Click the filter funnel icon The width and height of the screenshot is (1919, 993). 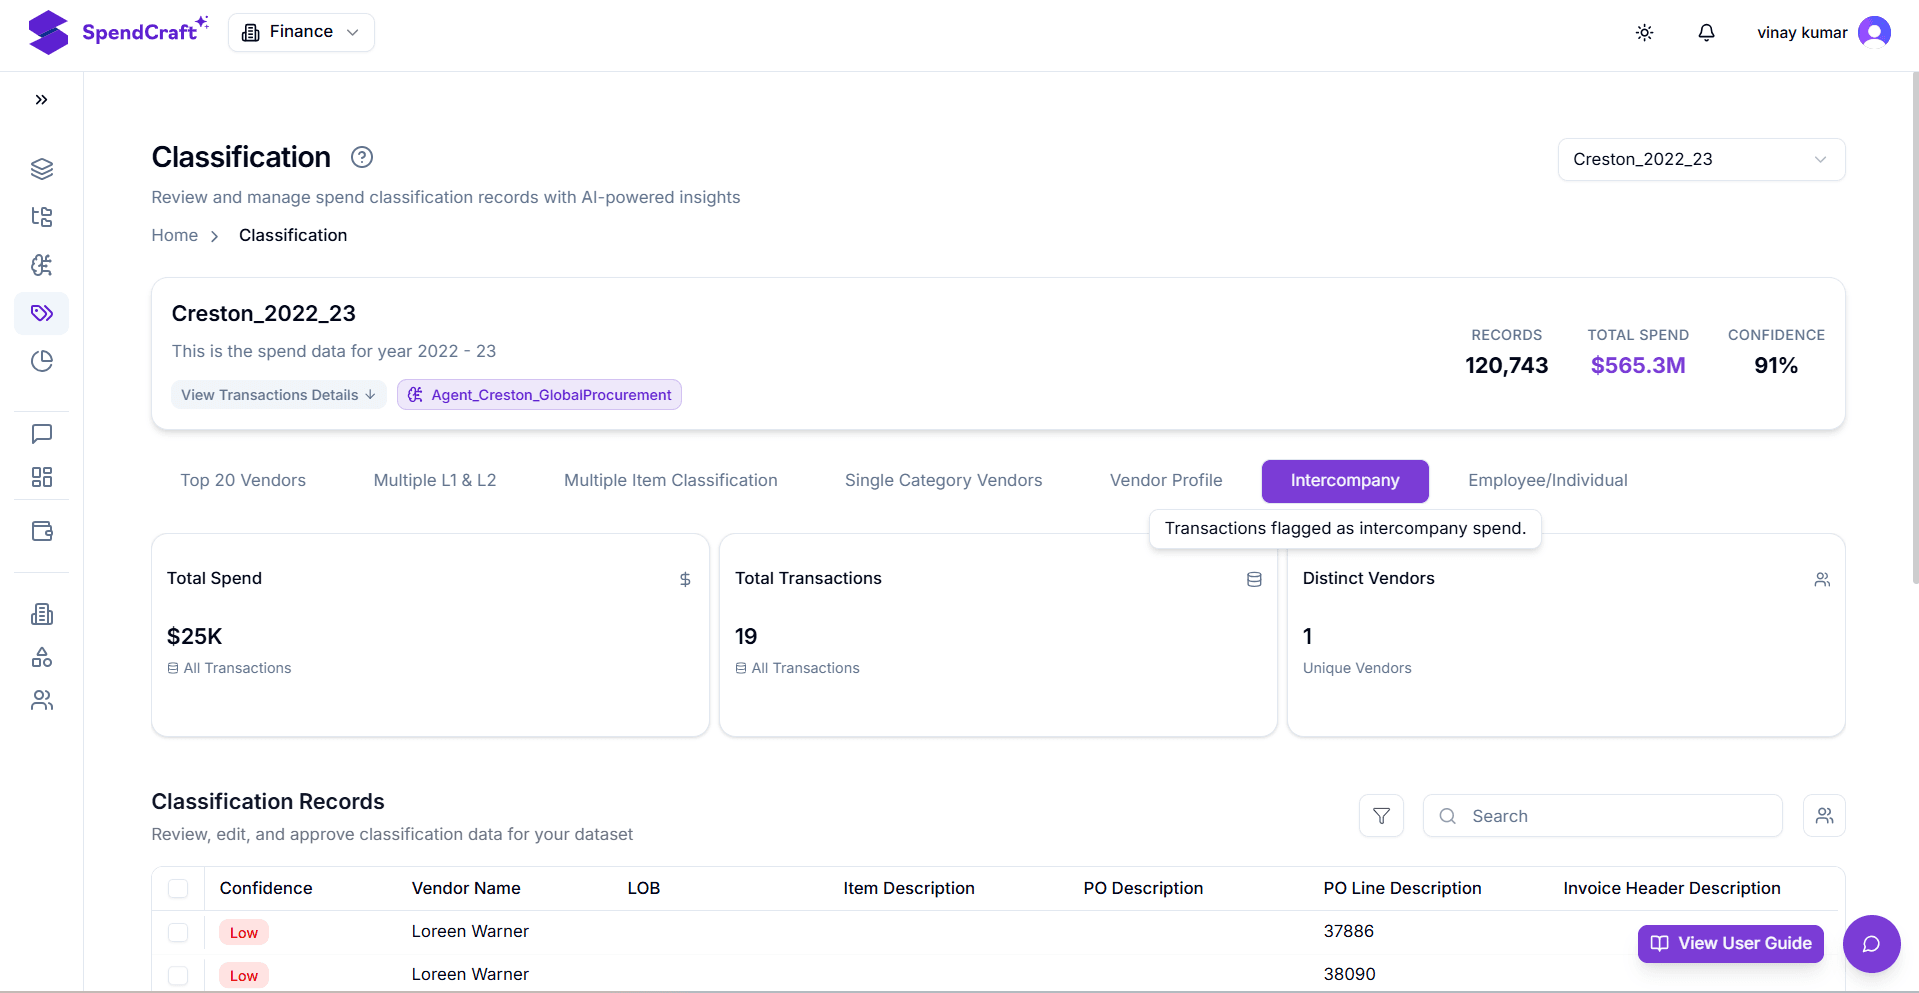click(1381, 816)
